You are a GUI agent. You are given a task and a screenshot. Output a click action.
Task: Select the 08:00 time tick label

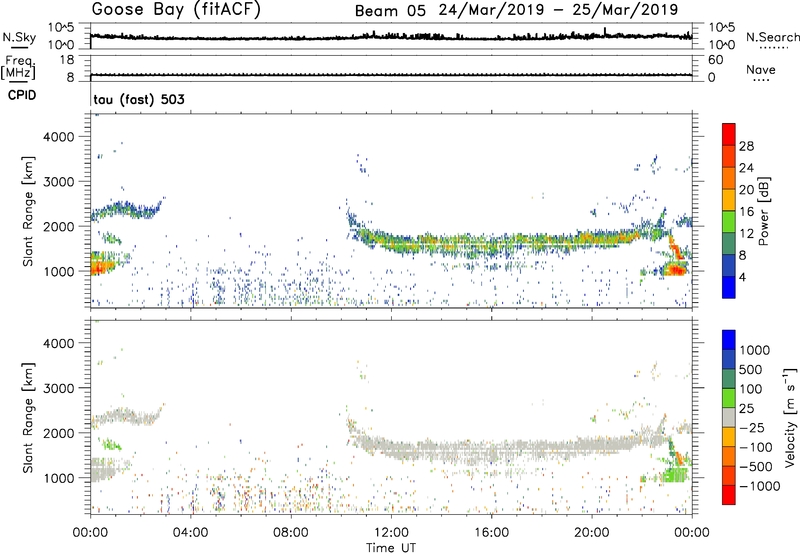click(291, 533)
